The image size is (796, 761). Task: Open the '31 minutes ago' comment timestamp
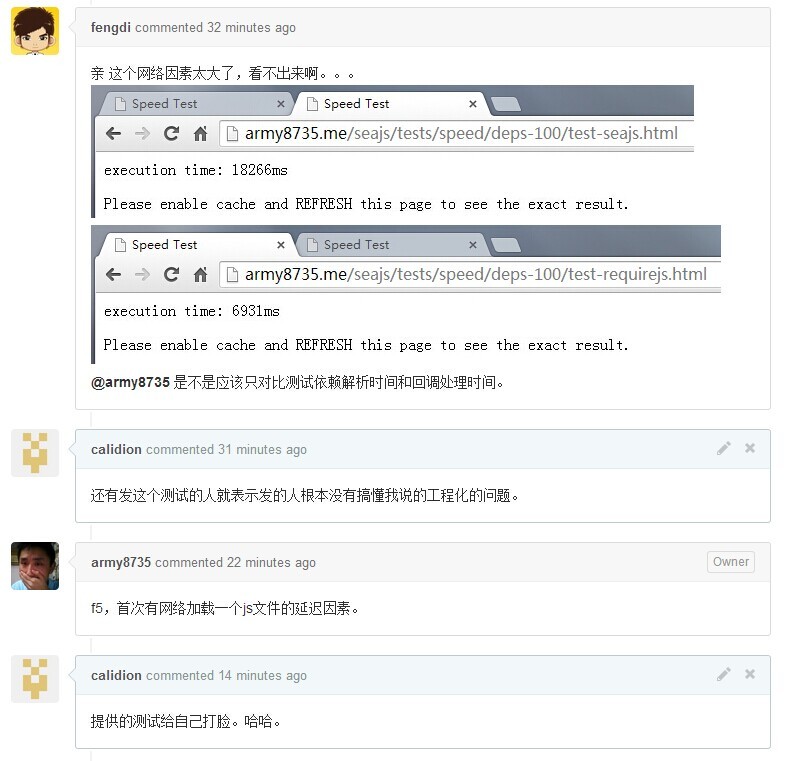[x=262, y=449]
